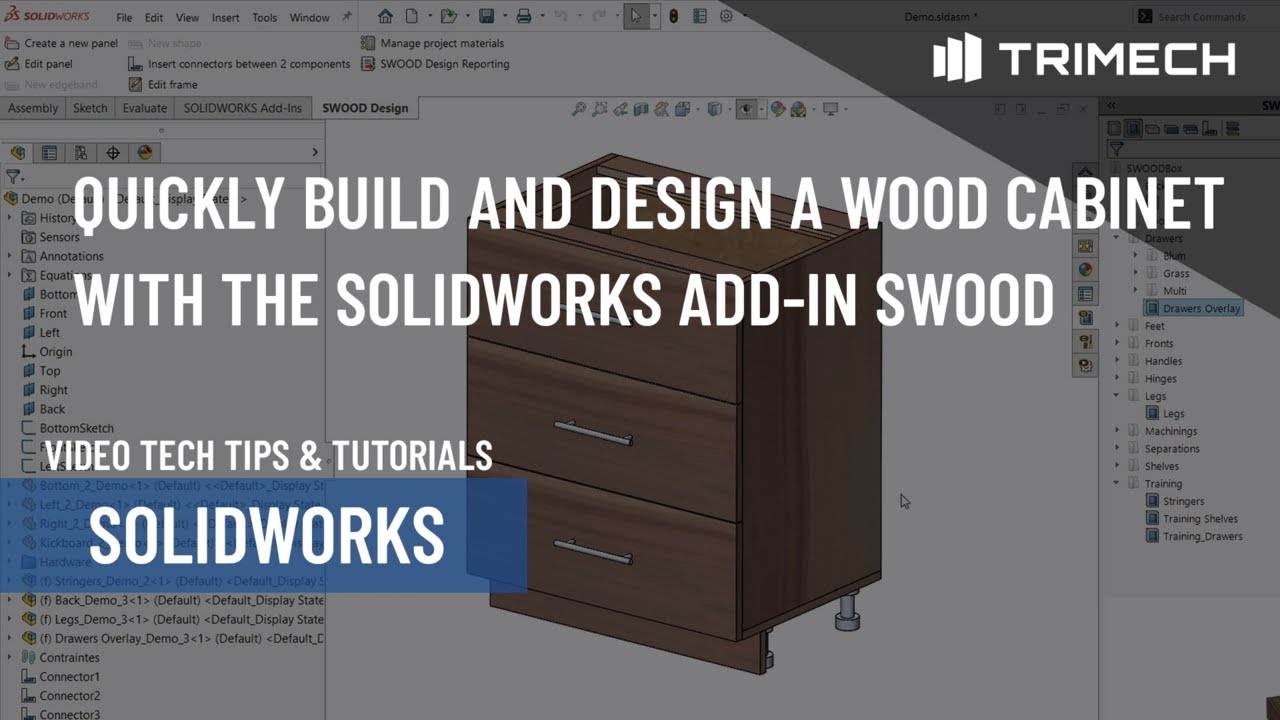Screen dimensions: 1280x720
Task: Click the Rebuild traffic light icon
Action: tap(673, 16)
